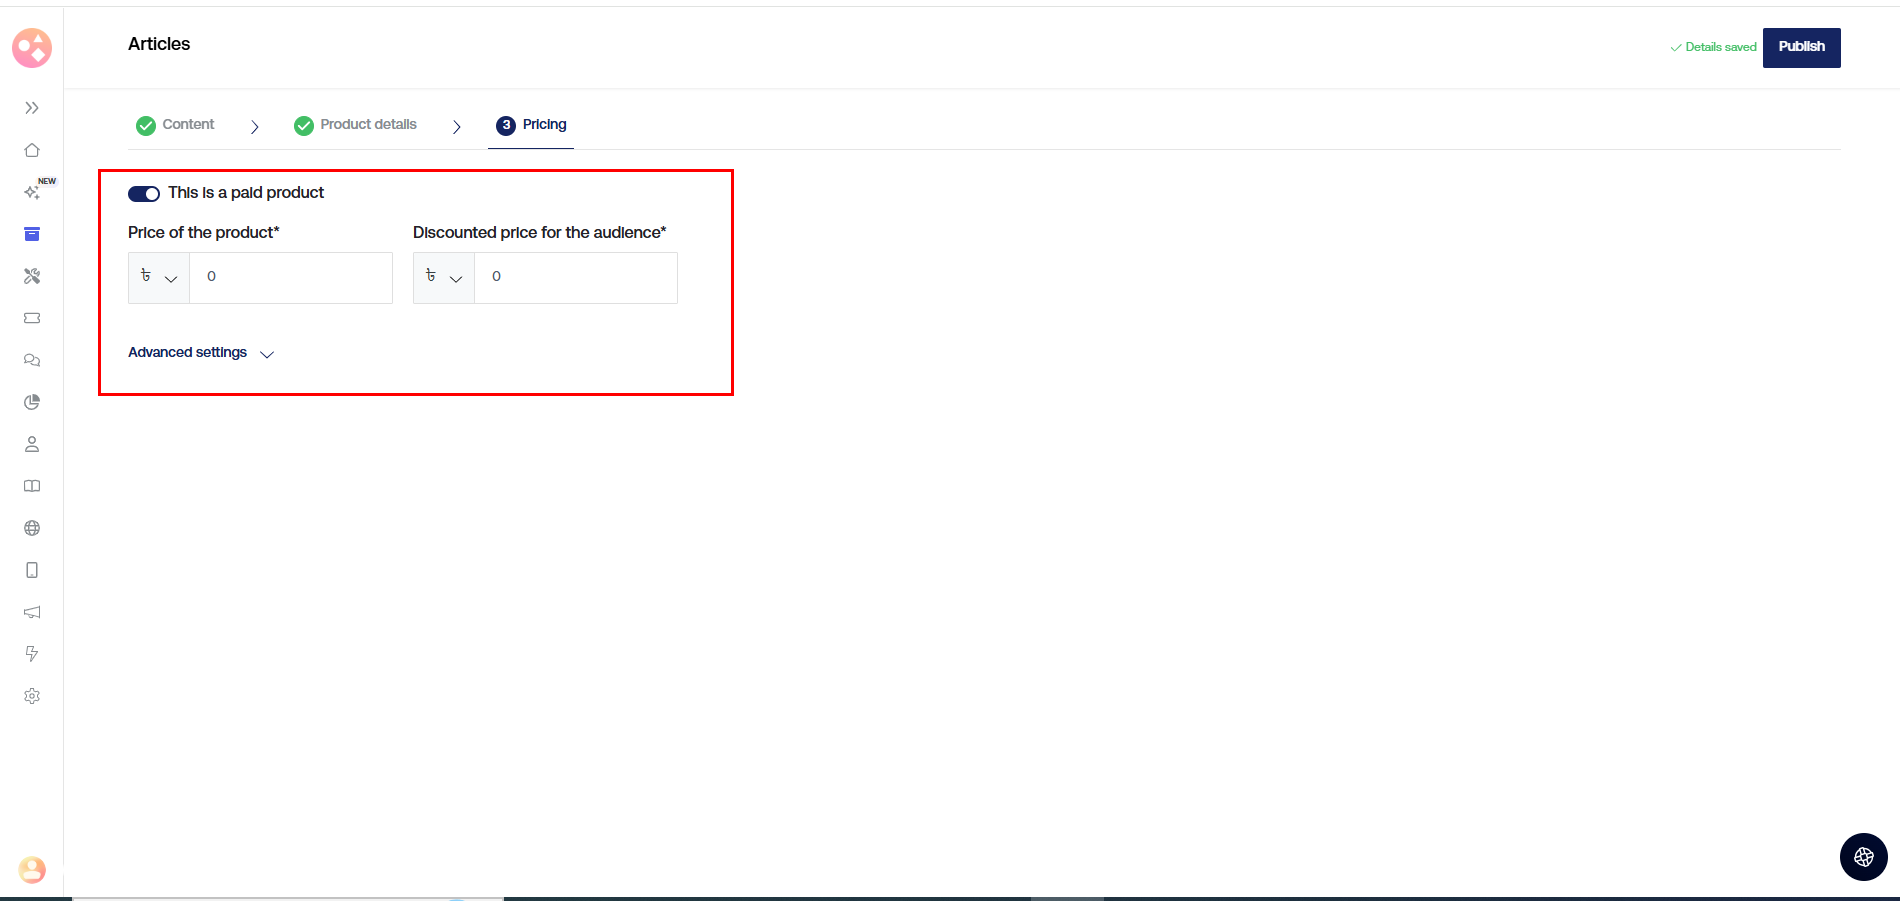Click the help support icon at bottom right

coord(1863,857)
